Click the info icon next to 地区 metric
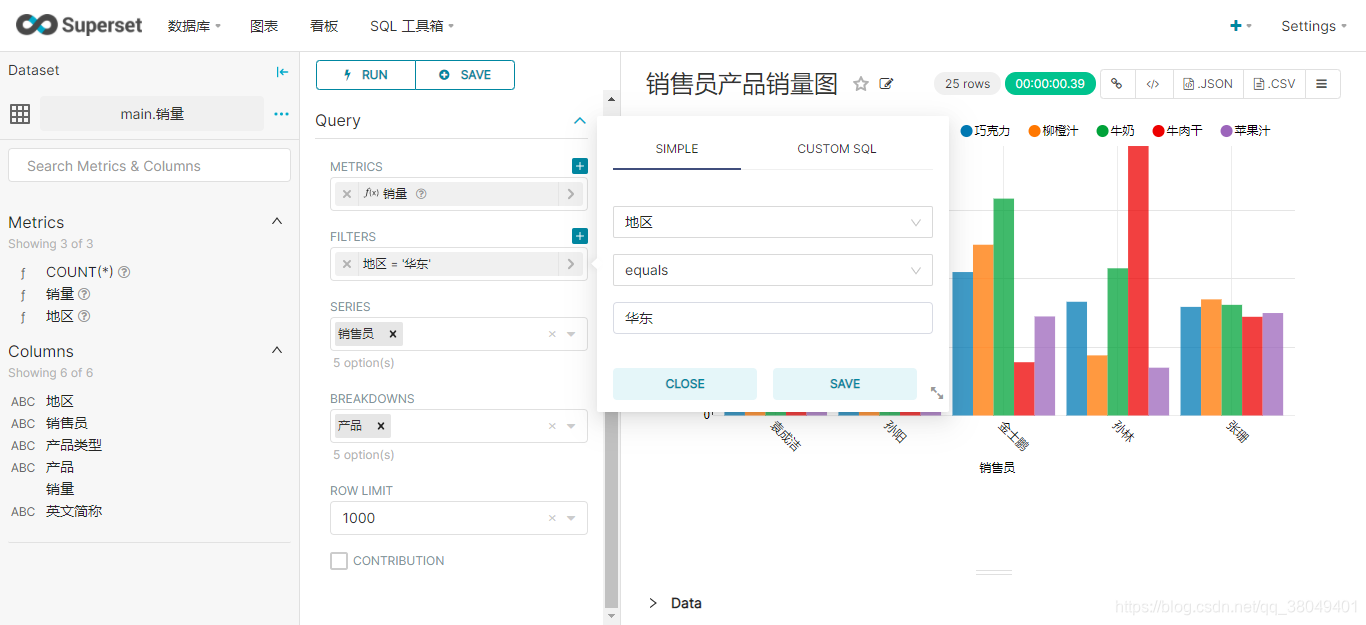Screen dimensions: 1366x625 tap(84, 316)
